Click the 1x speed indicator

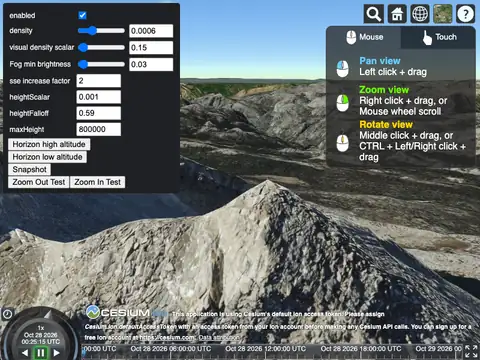41,328
